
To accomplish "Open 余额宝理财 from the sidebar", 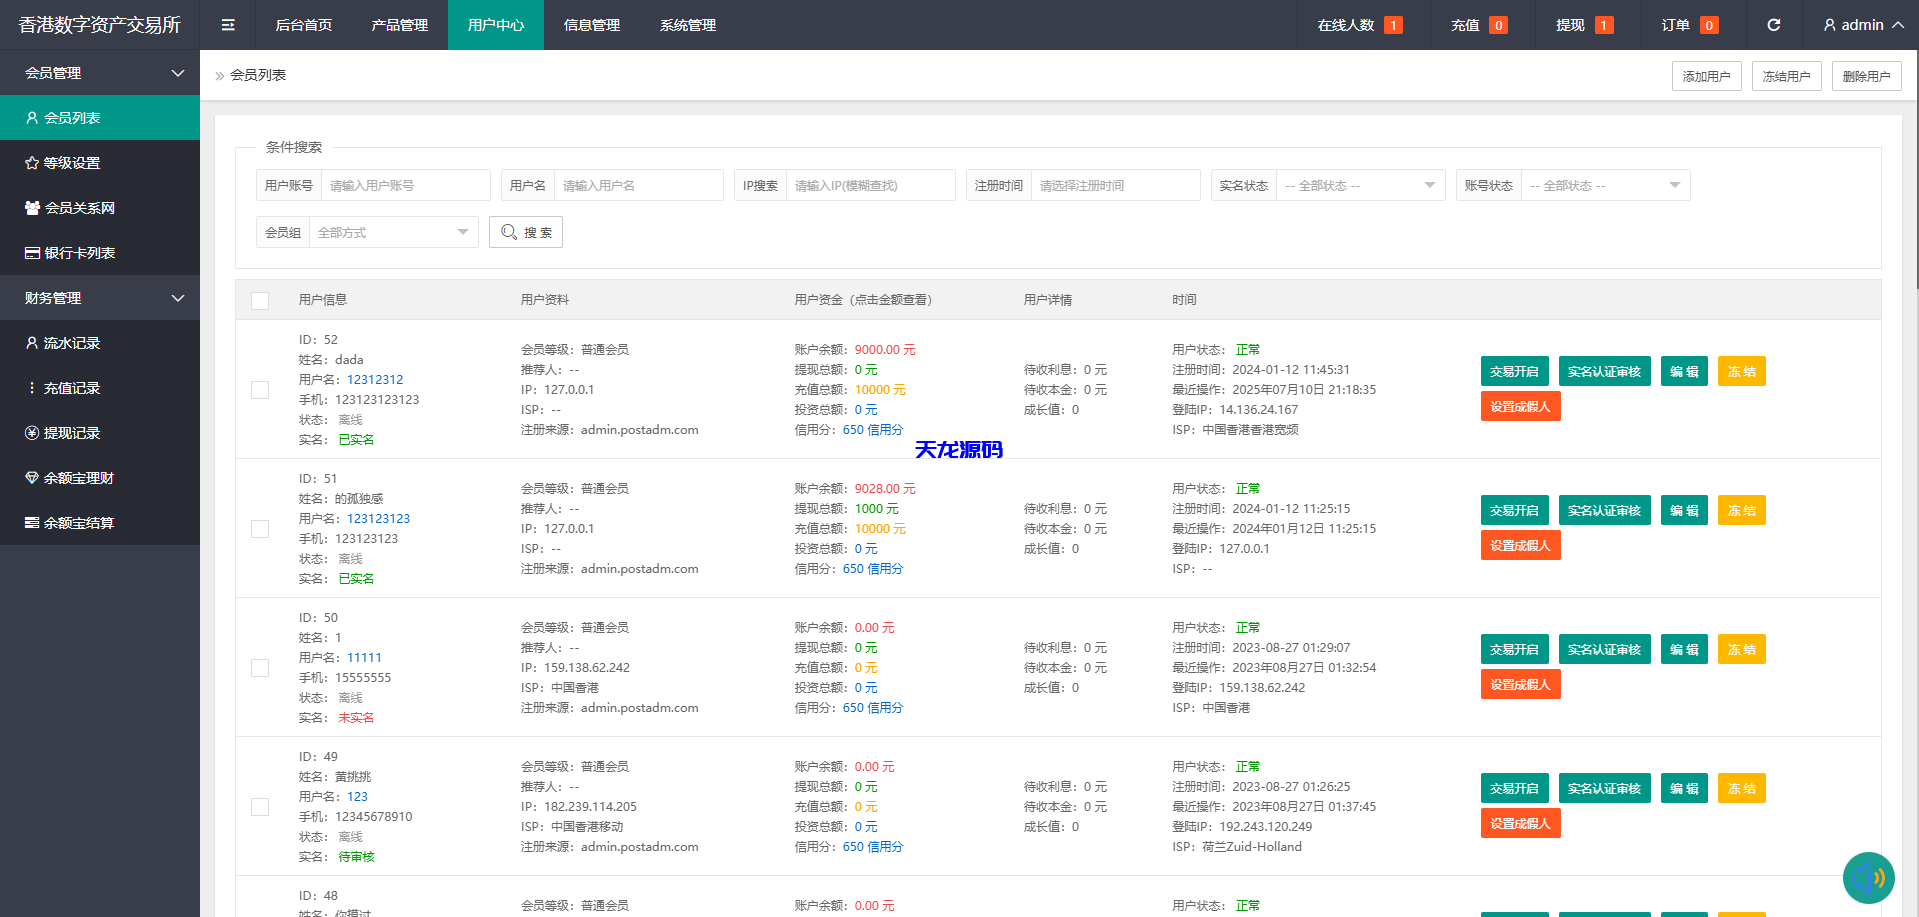I will 83,477.
